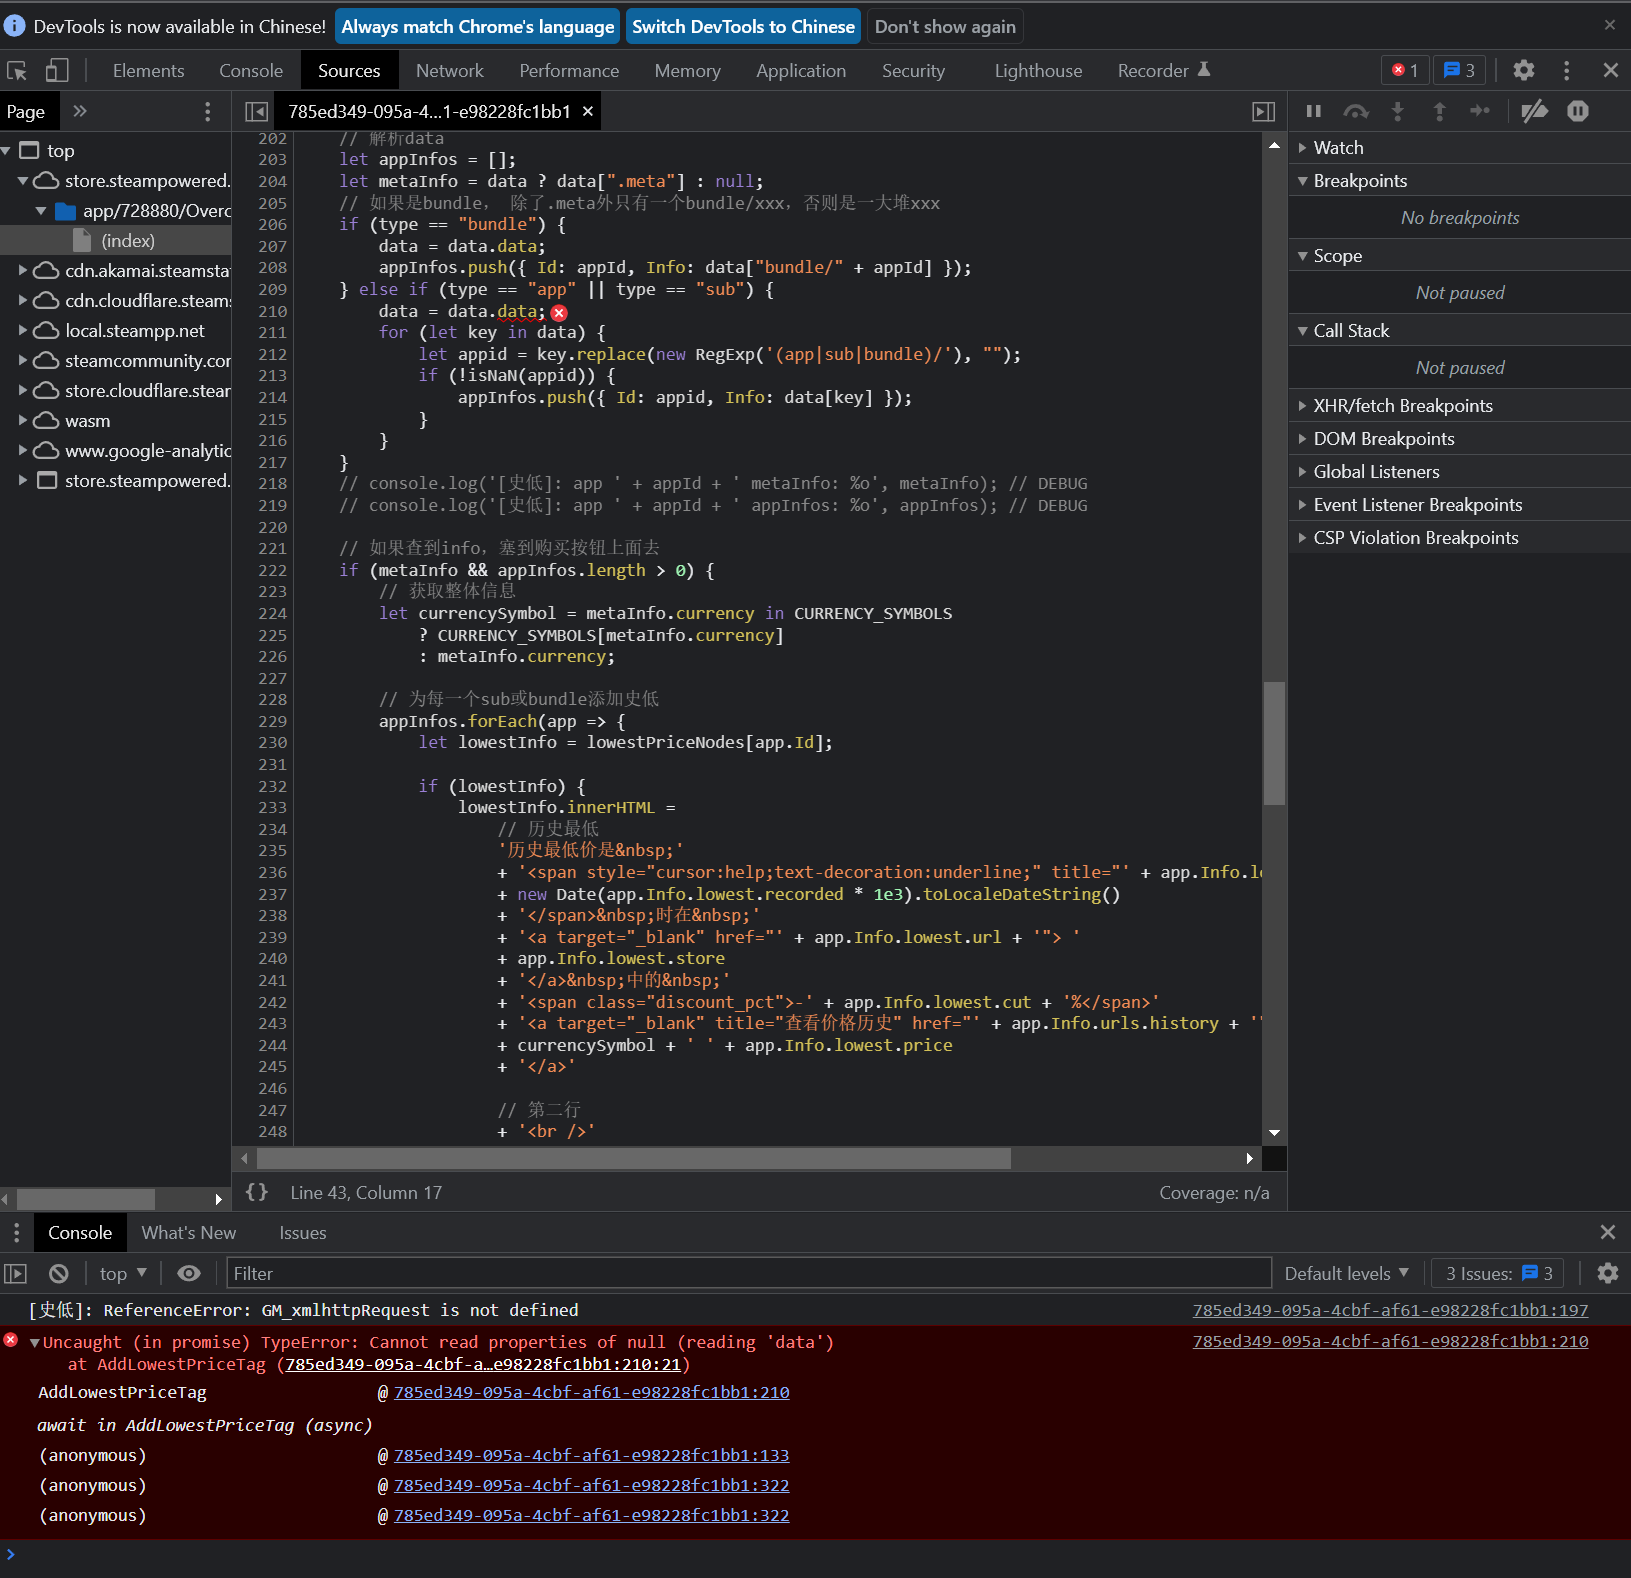Screen dimensions: 1631x1578
Task: Pretty-print the source using the braces icon
Action: pyautogui.click(x=257, y=1191)
